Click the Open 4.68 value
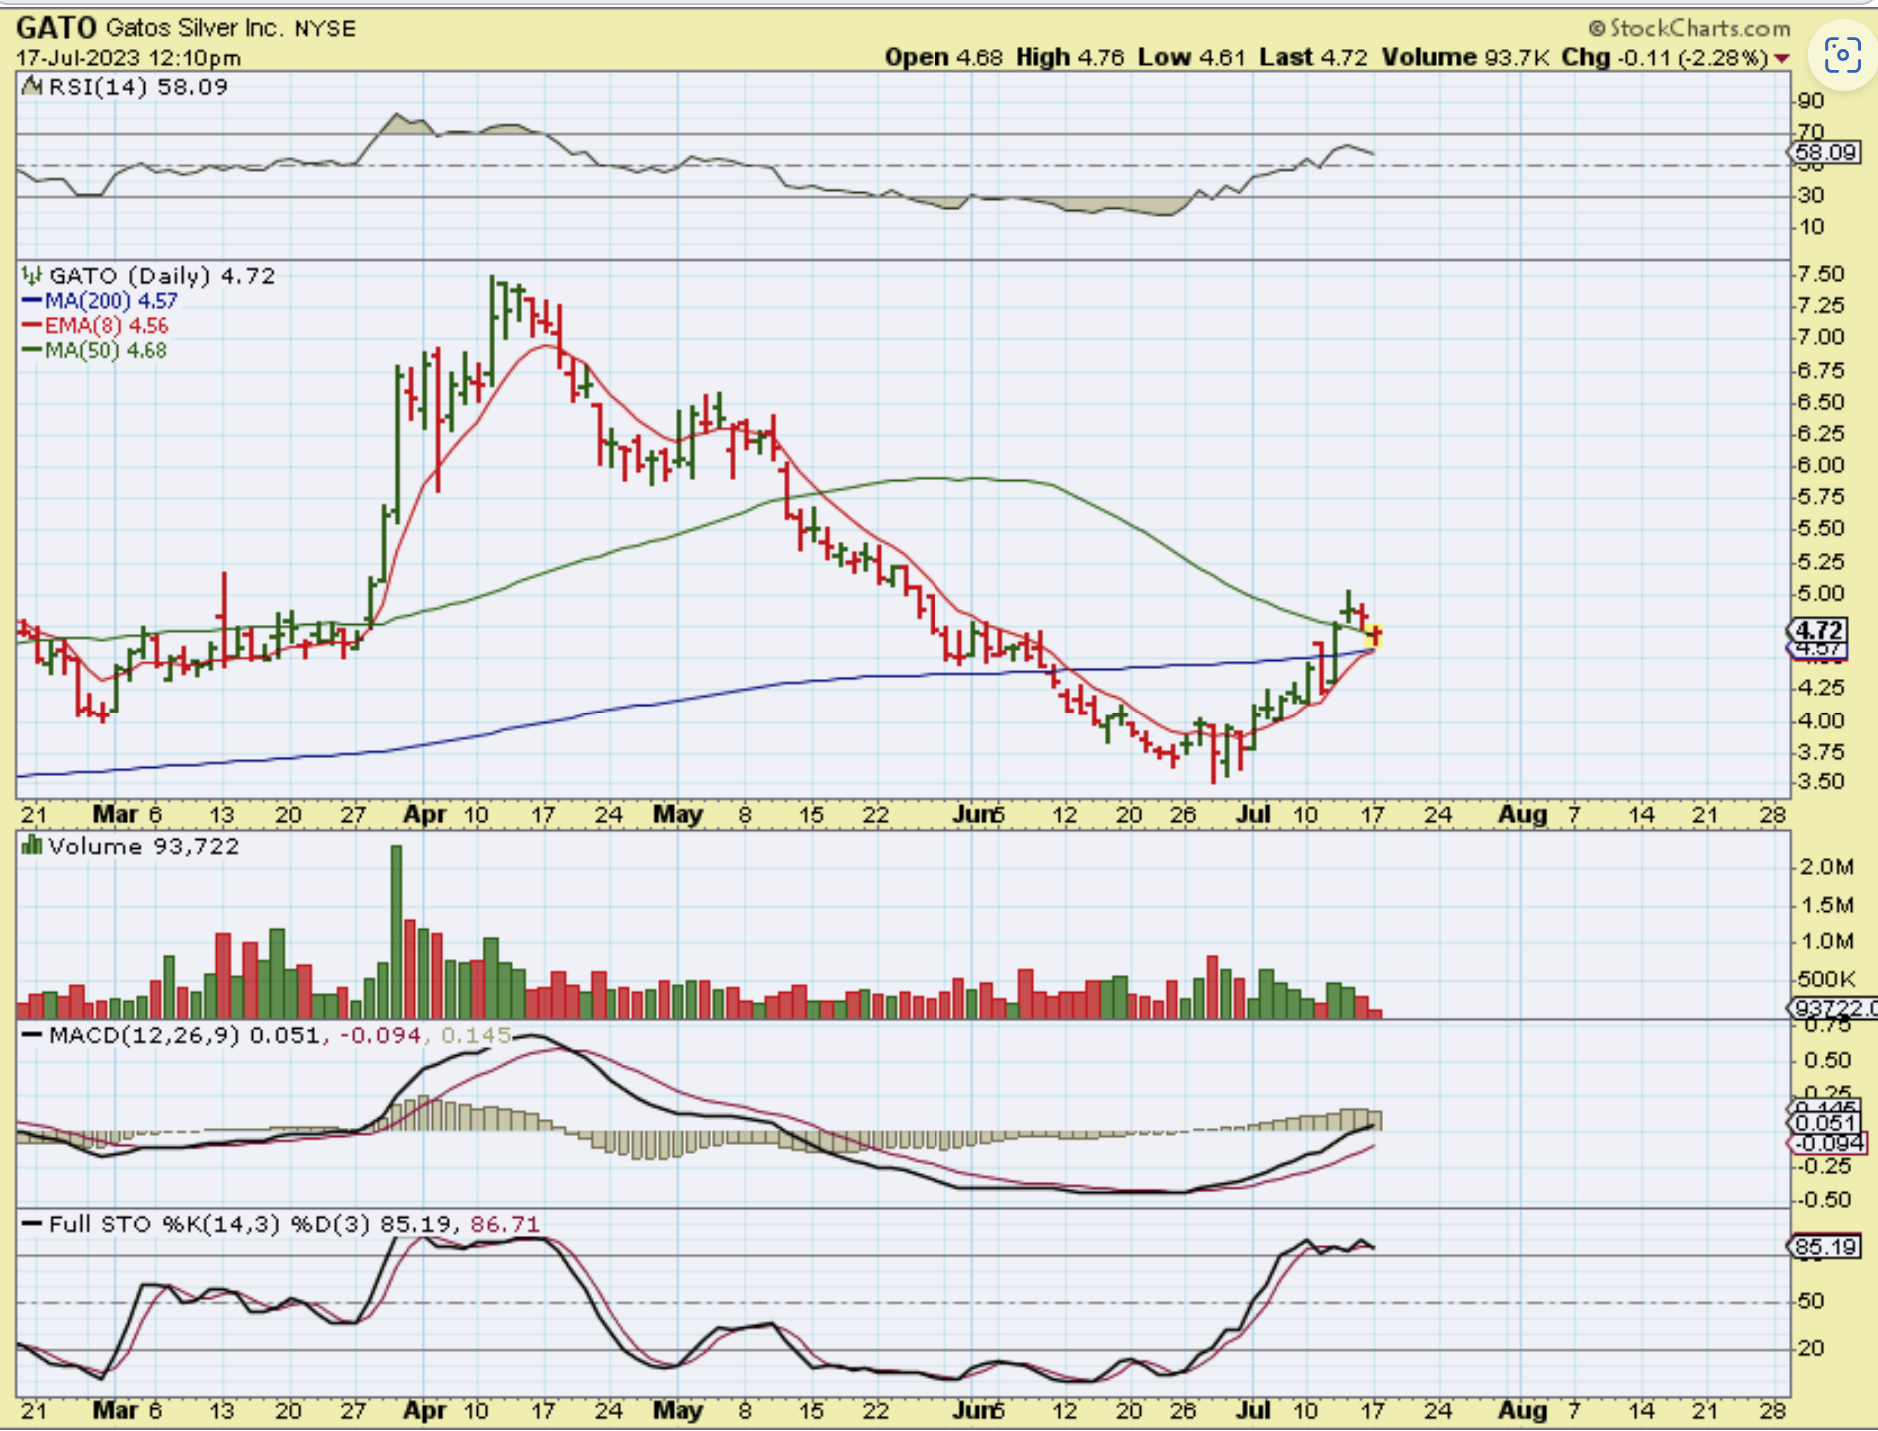The image size is (1878, 1431). coord(943,57)
